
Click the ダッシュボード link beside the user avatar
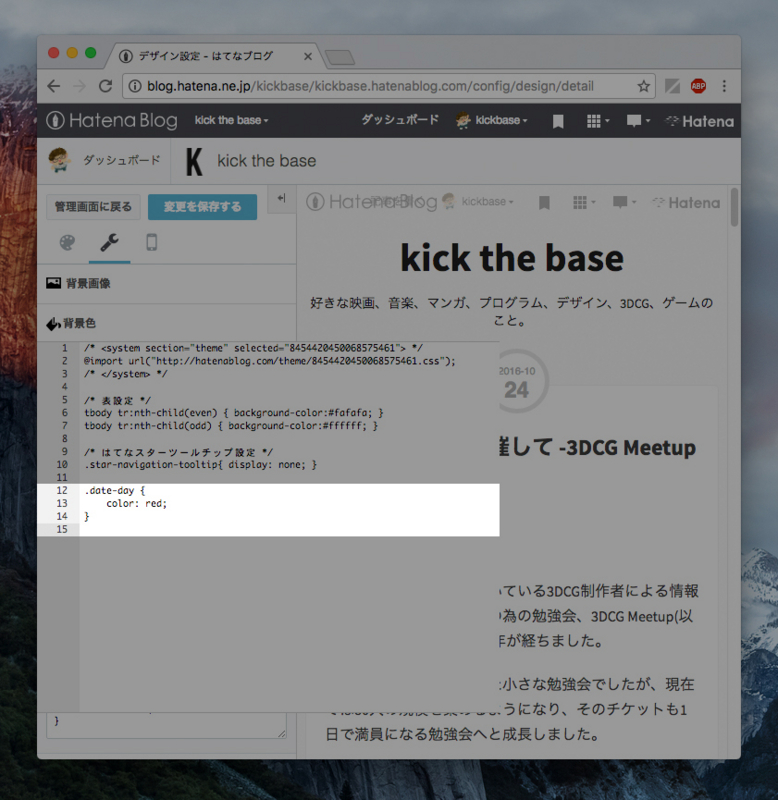tap(121, 160)
